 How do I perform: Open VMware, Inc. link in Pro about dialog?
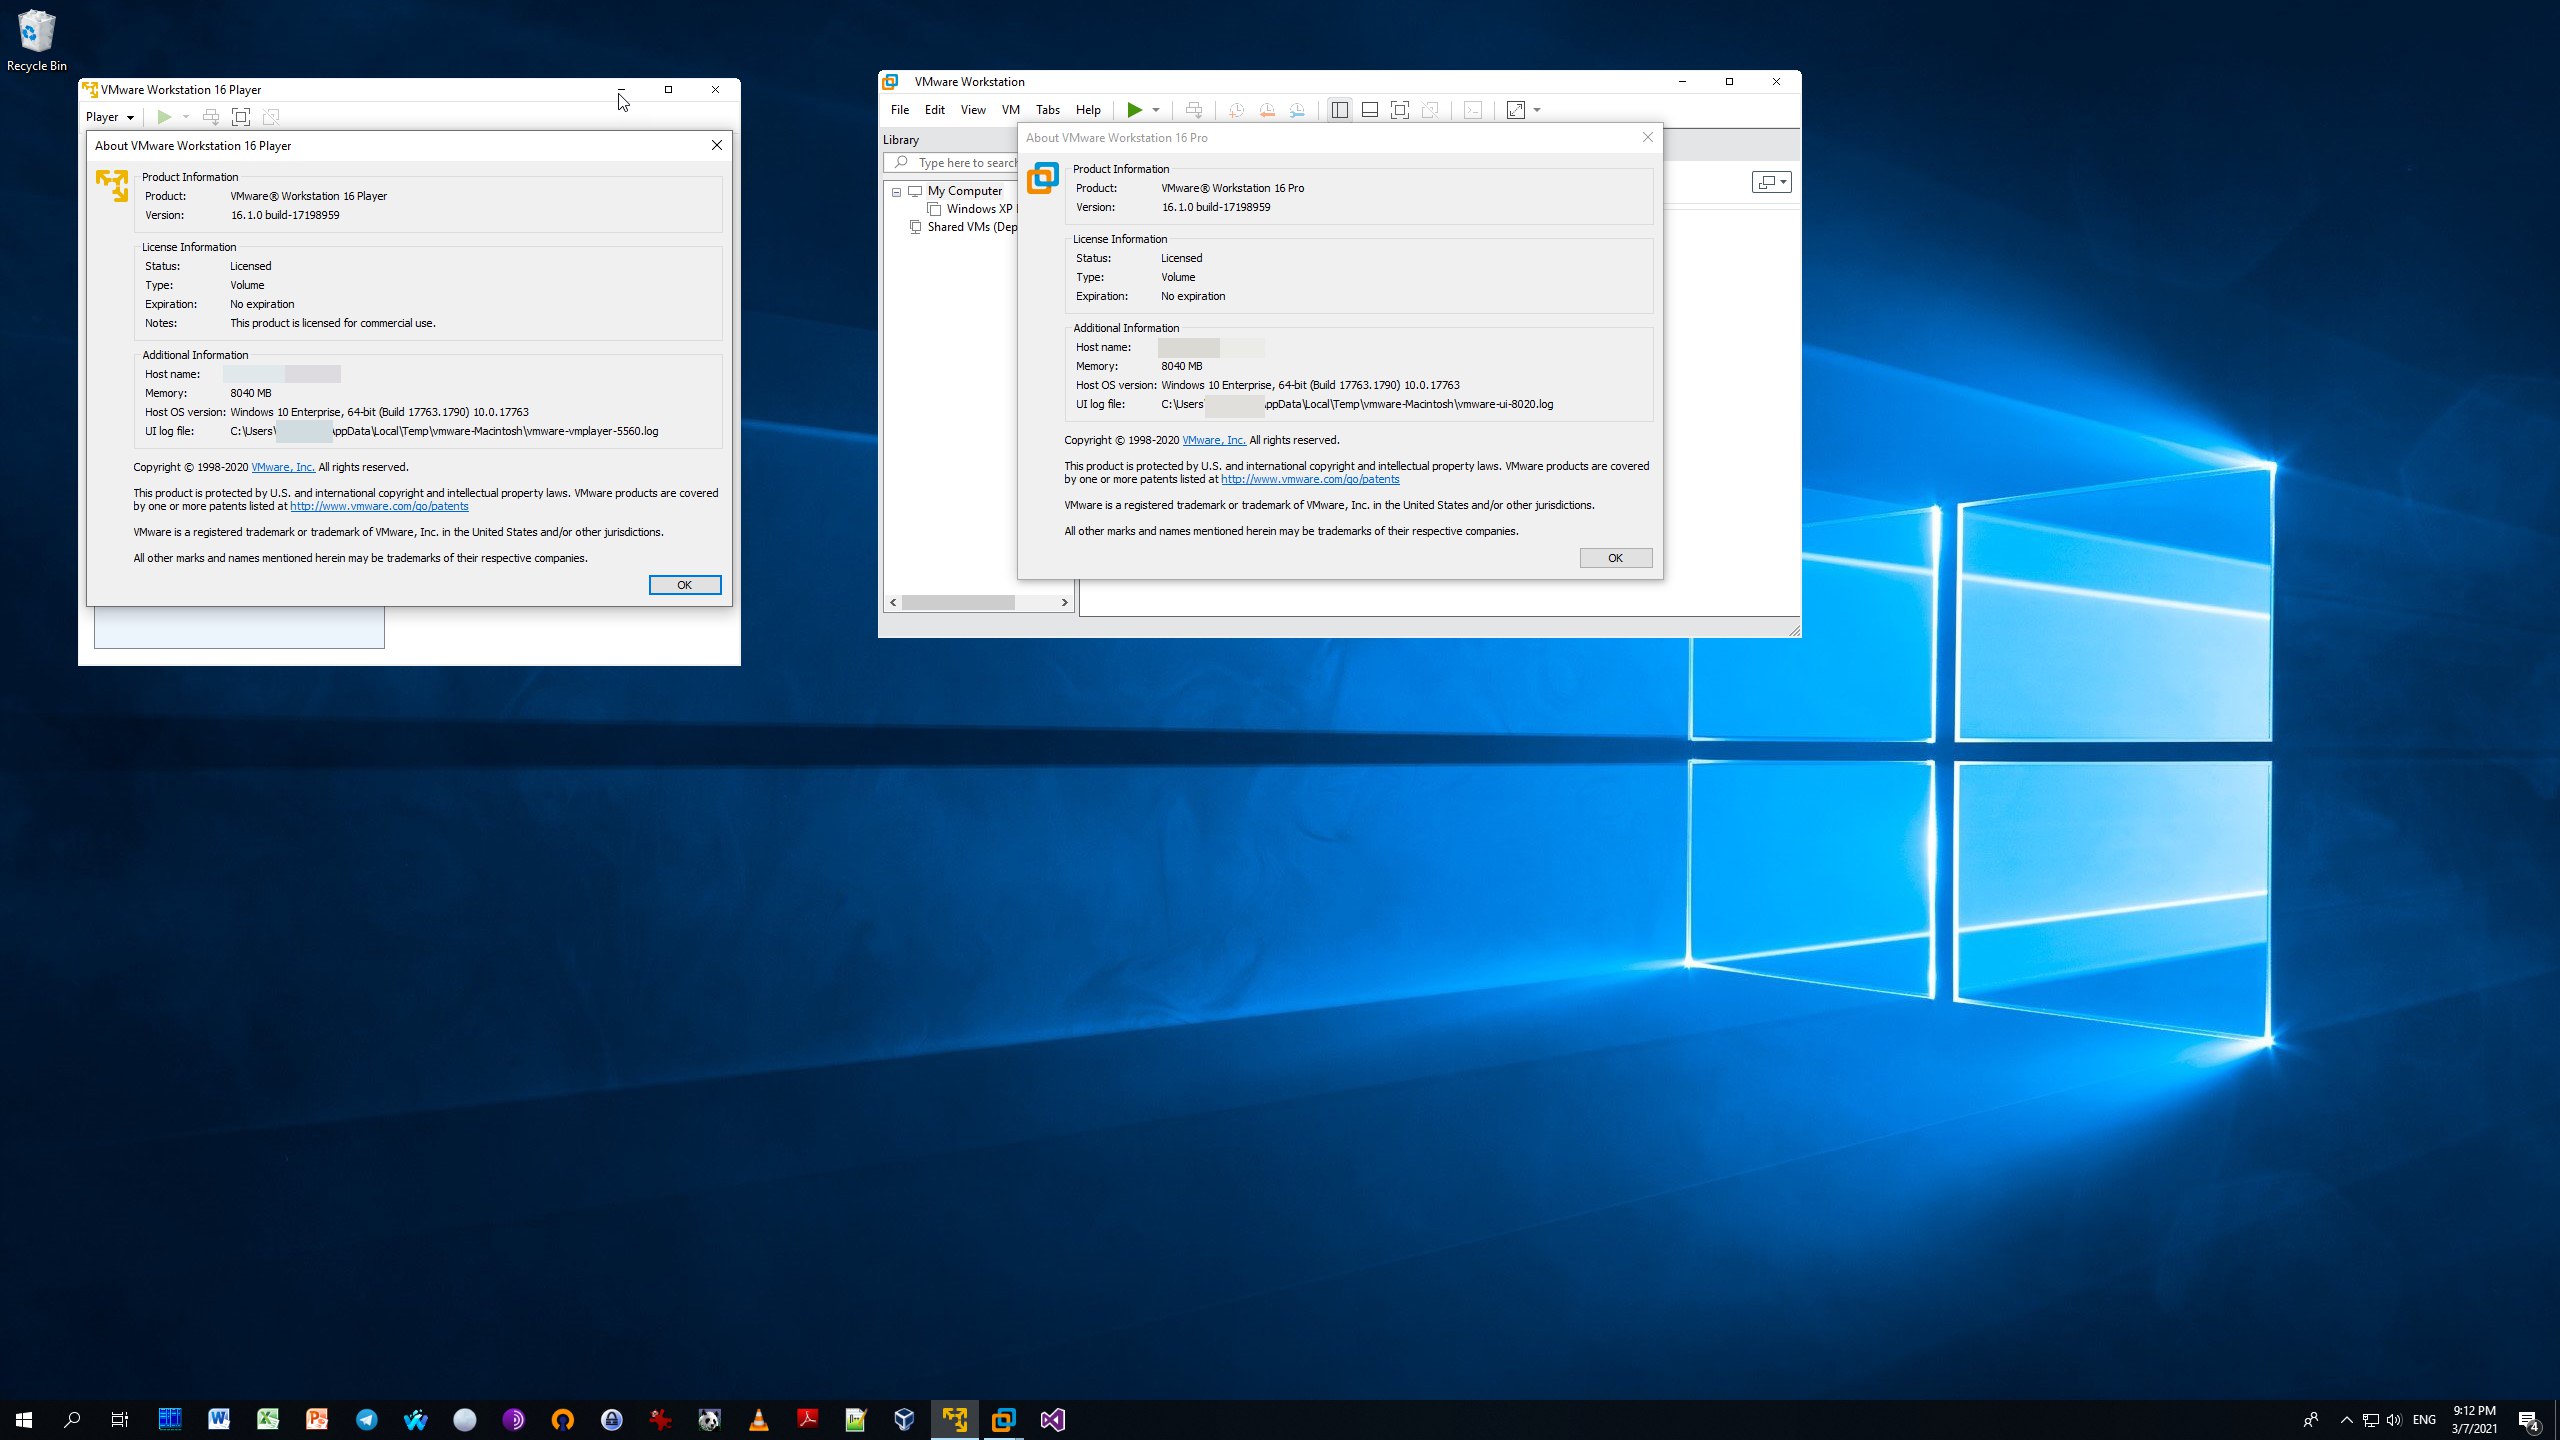point(1214,440)
